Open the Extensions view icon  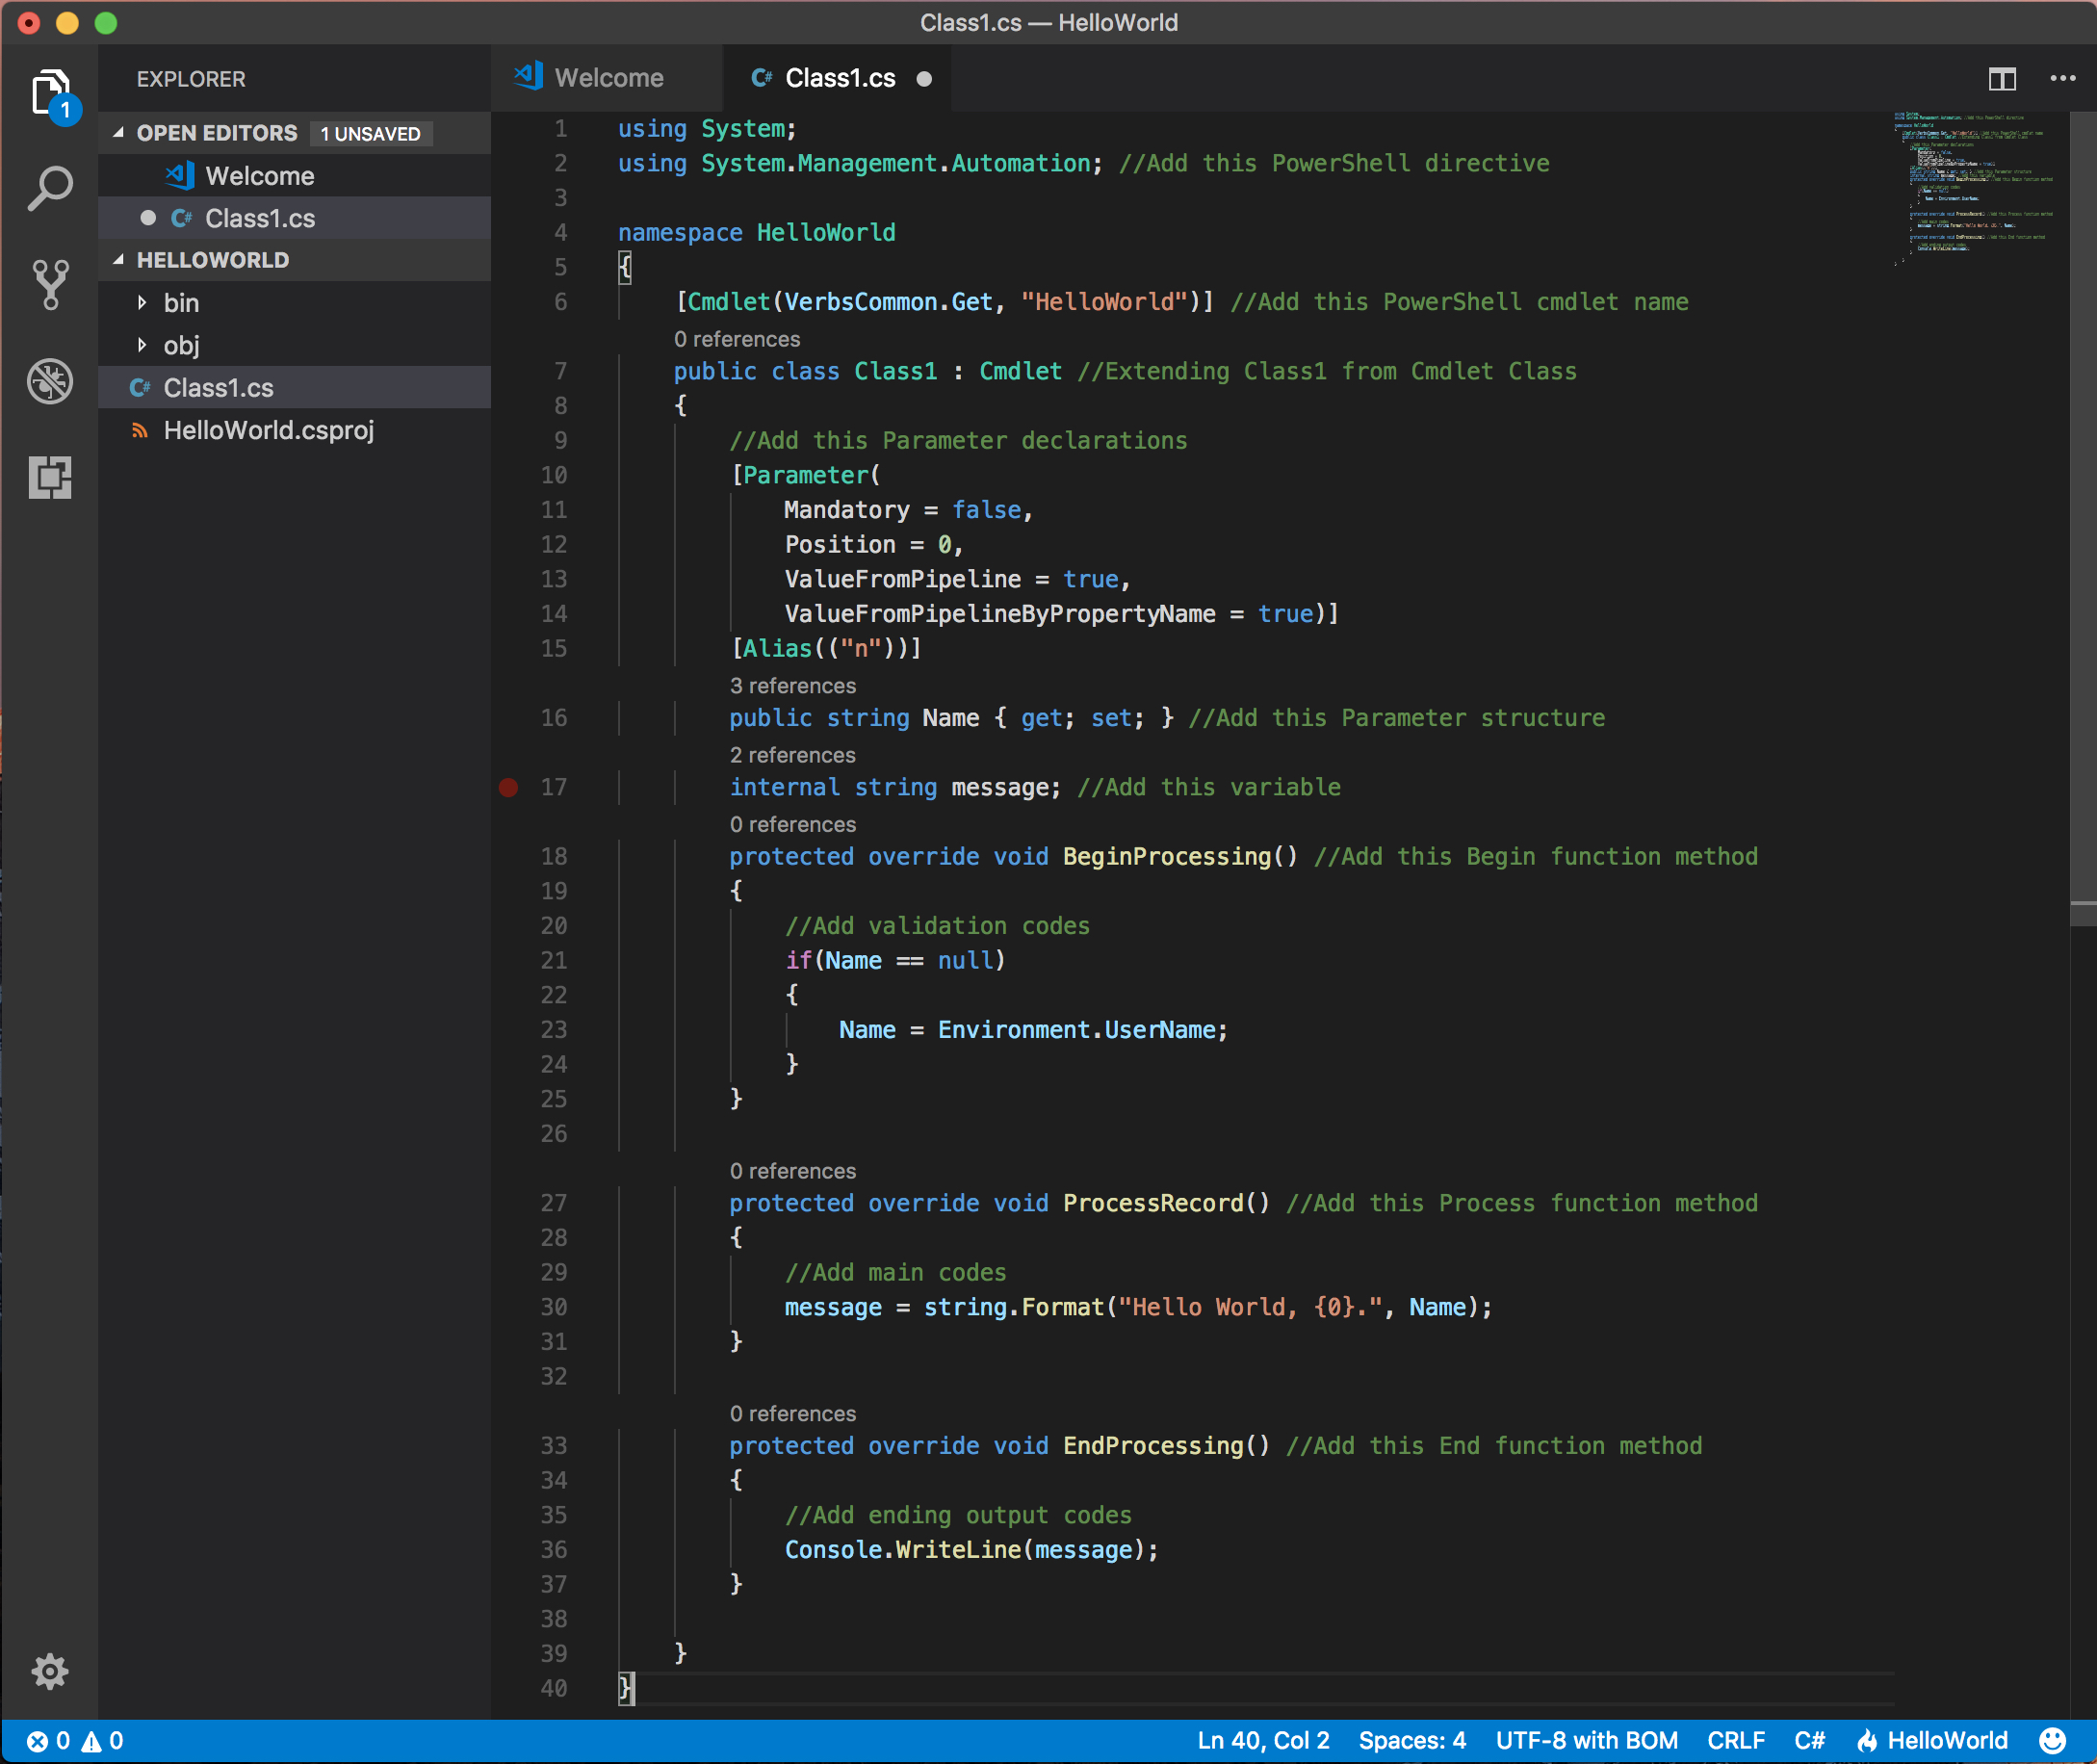(50, 477)
